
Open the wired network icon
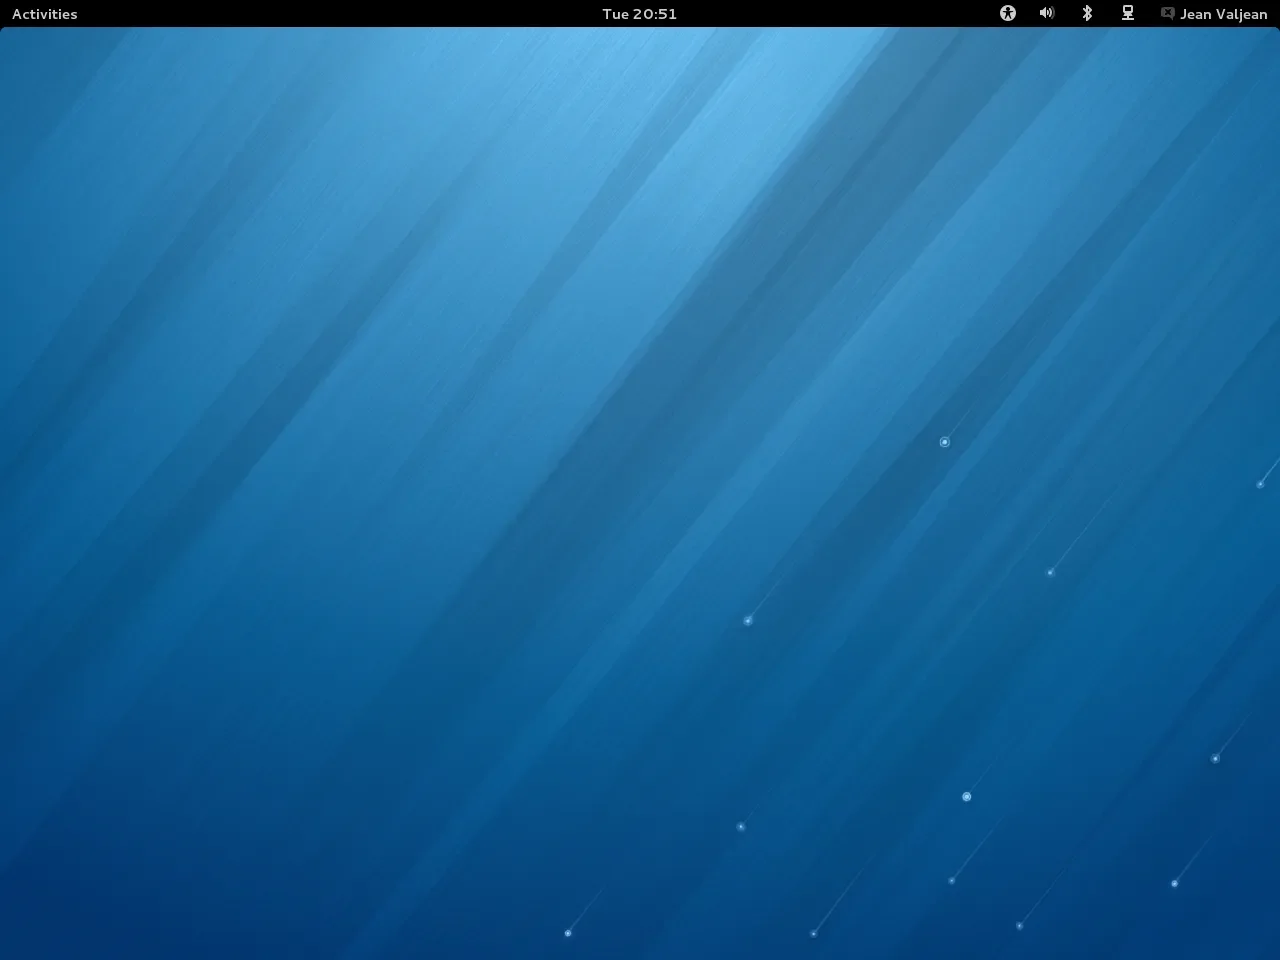1128,13
